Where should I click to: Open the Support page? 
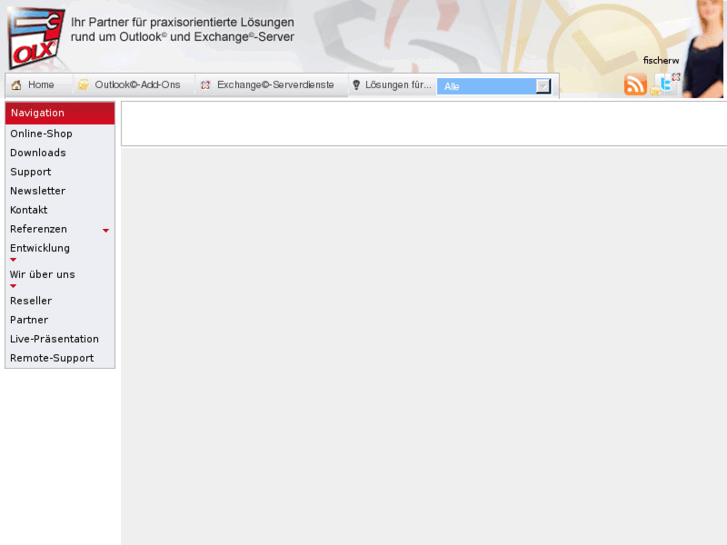31,172
